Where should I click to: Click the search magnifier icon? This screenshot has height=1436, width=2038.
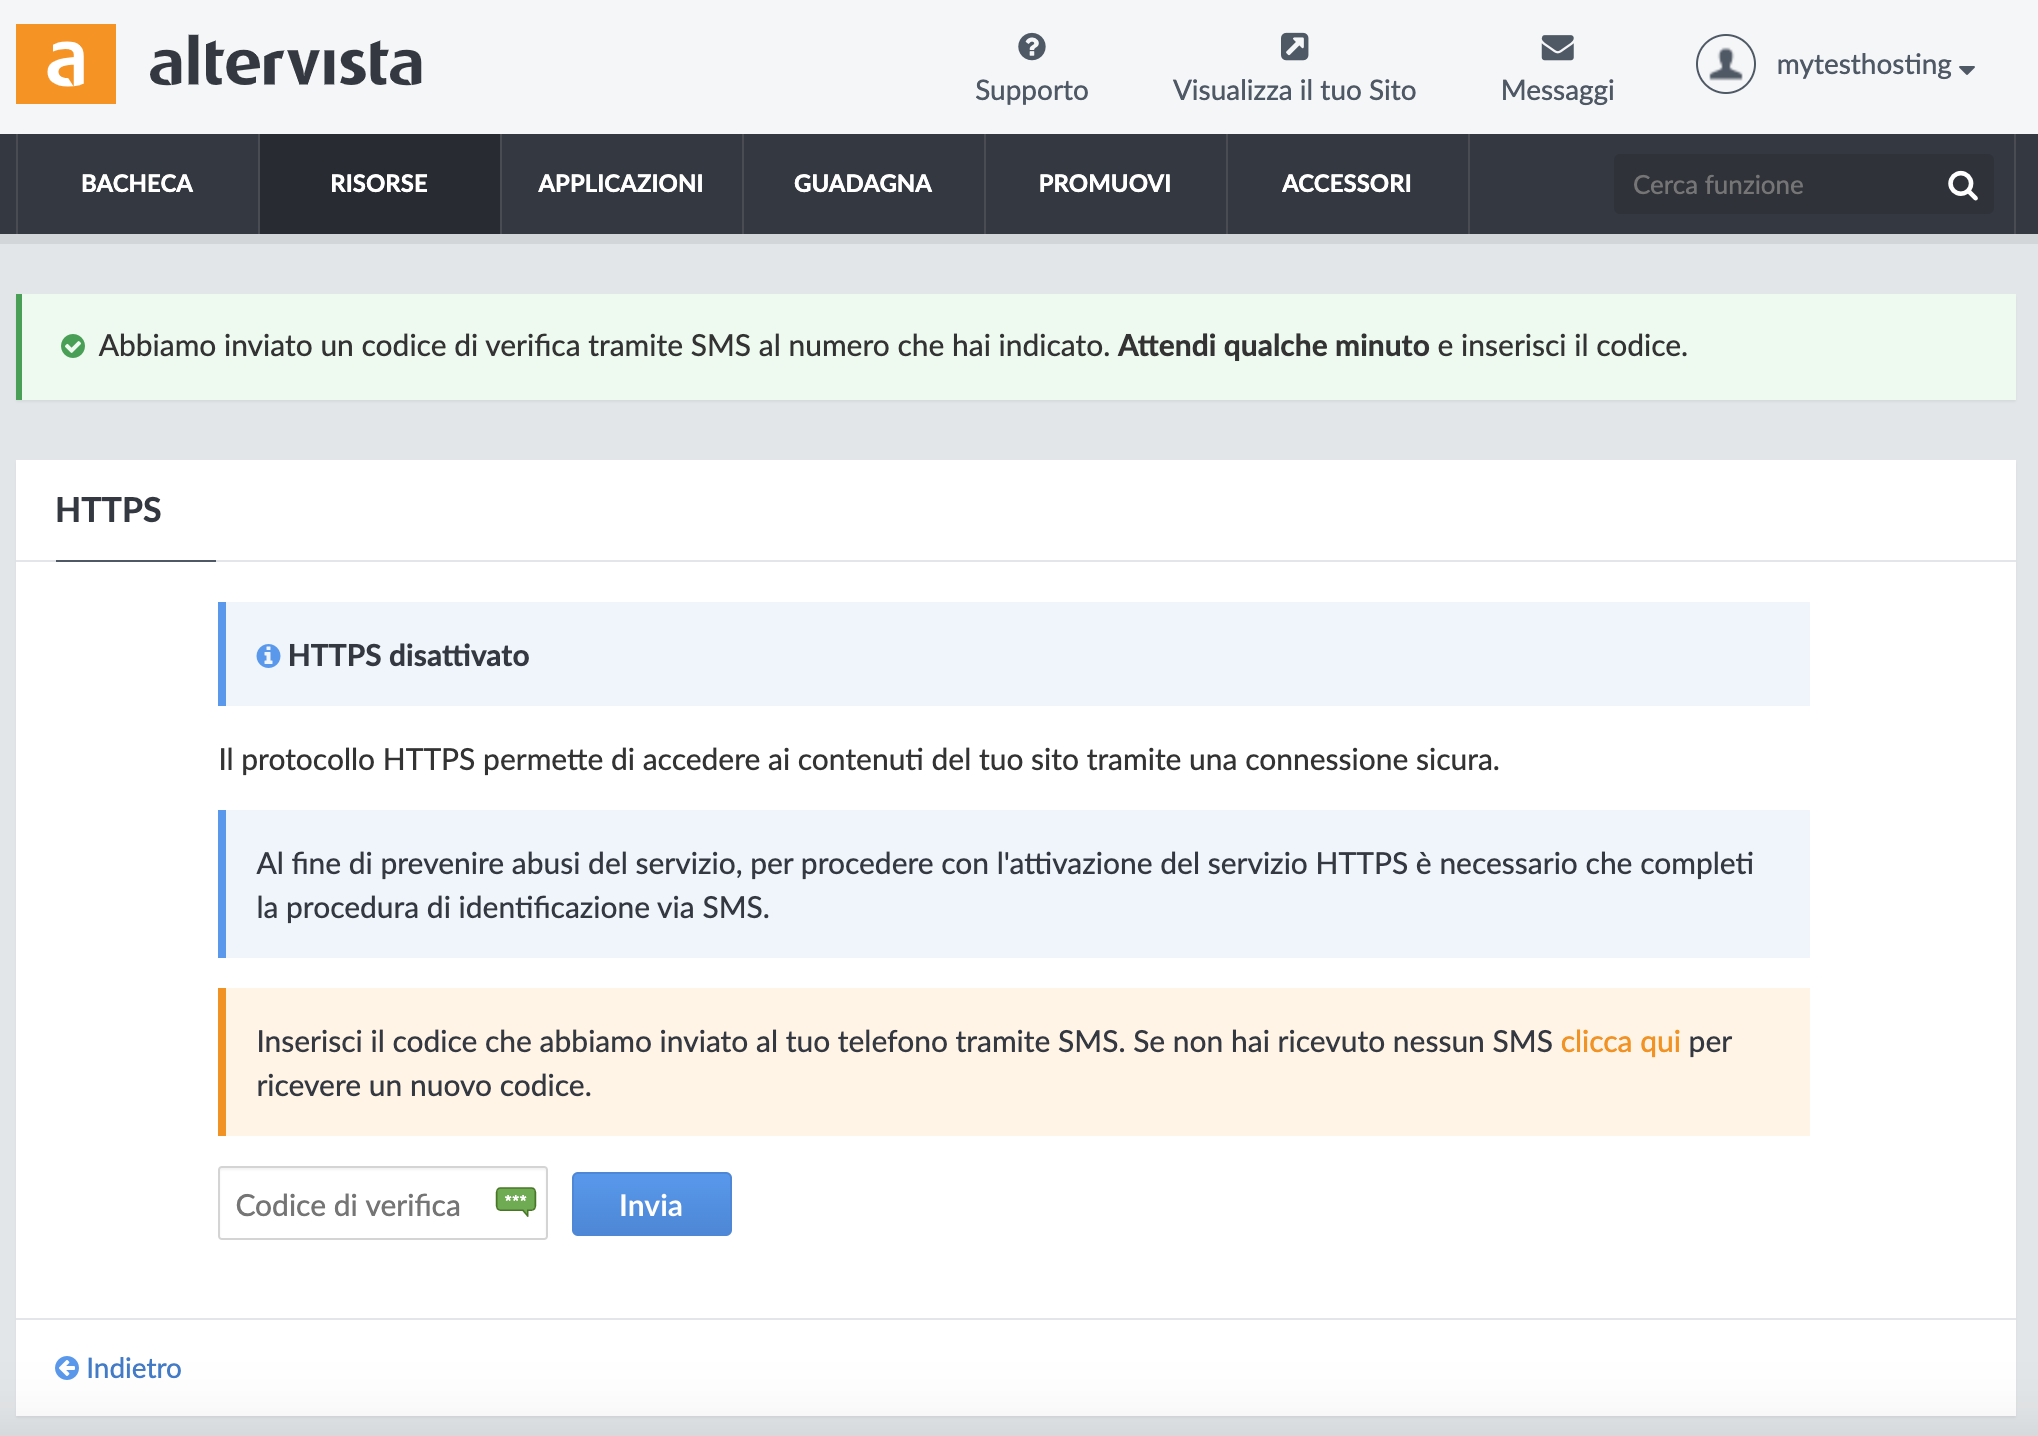point(1962,185)
